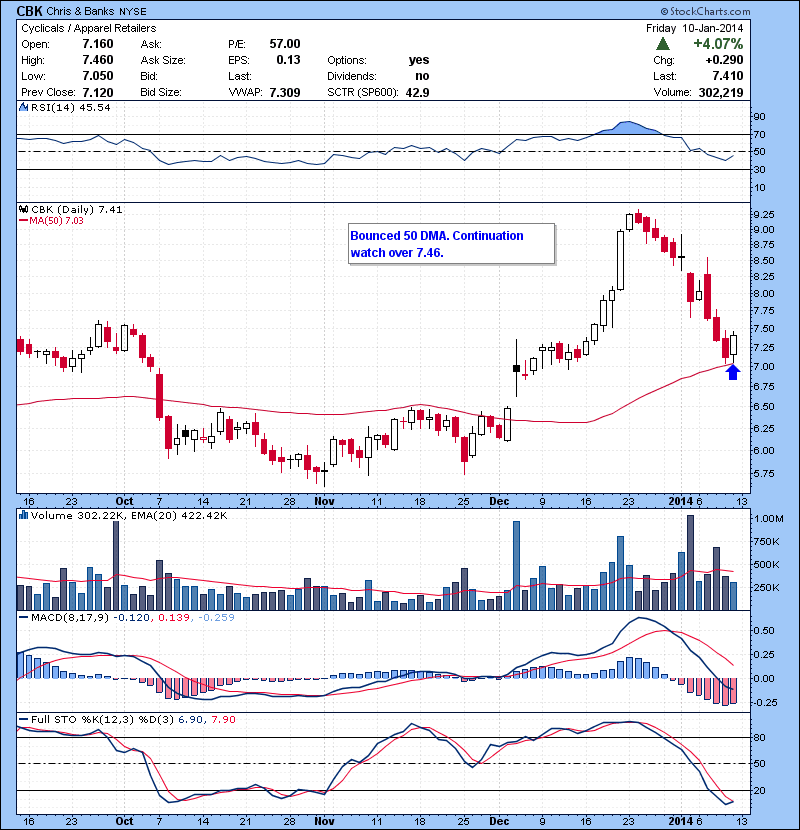800x830 pixels.
Task: Click the 1.00M volume axis label
Action: tap(768, 519)
